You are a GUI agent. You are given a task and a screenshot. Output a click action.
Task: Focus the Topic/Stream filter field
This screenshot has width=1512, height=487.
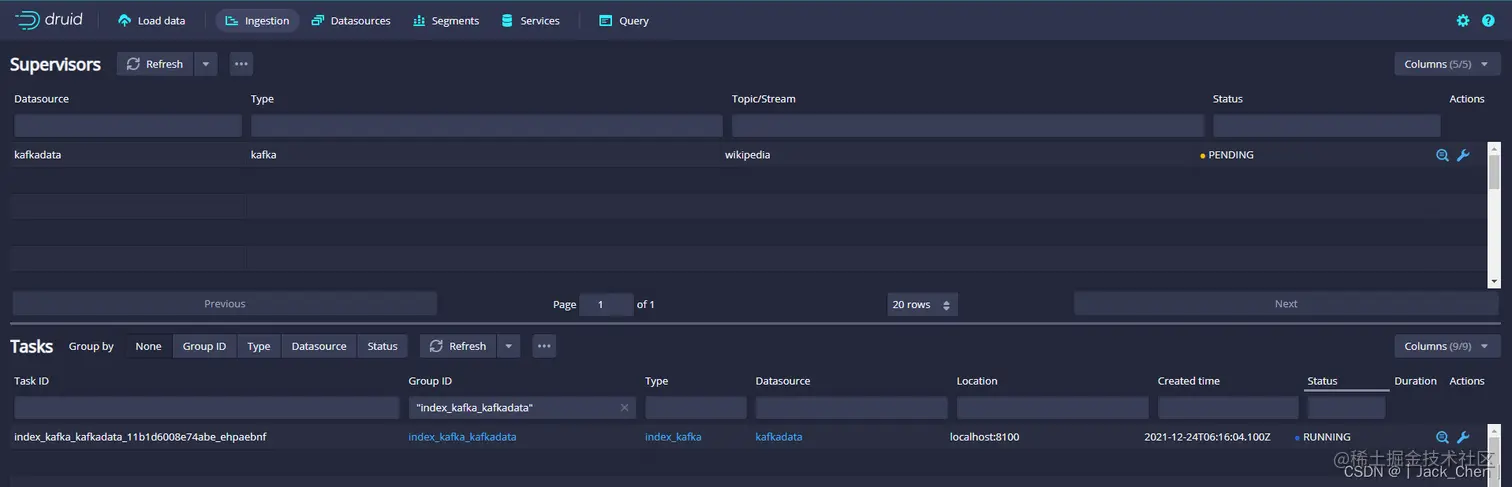coord(968,125)
